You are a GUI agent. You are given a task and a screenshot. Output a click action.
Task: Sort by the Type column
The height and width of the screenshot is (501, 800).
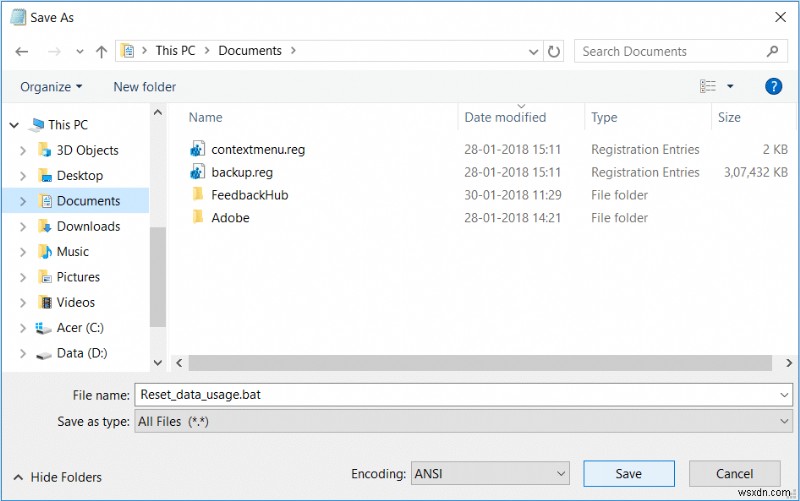point(604,117)
